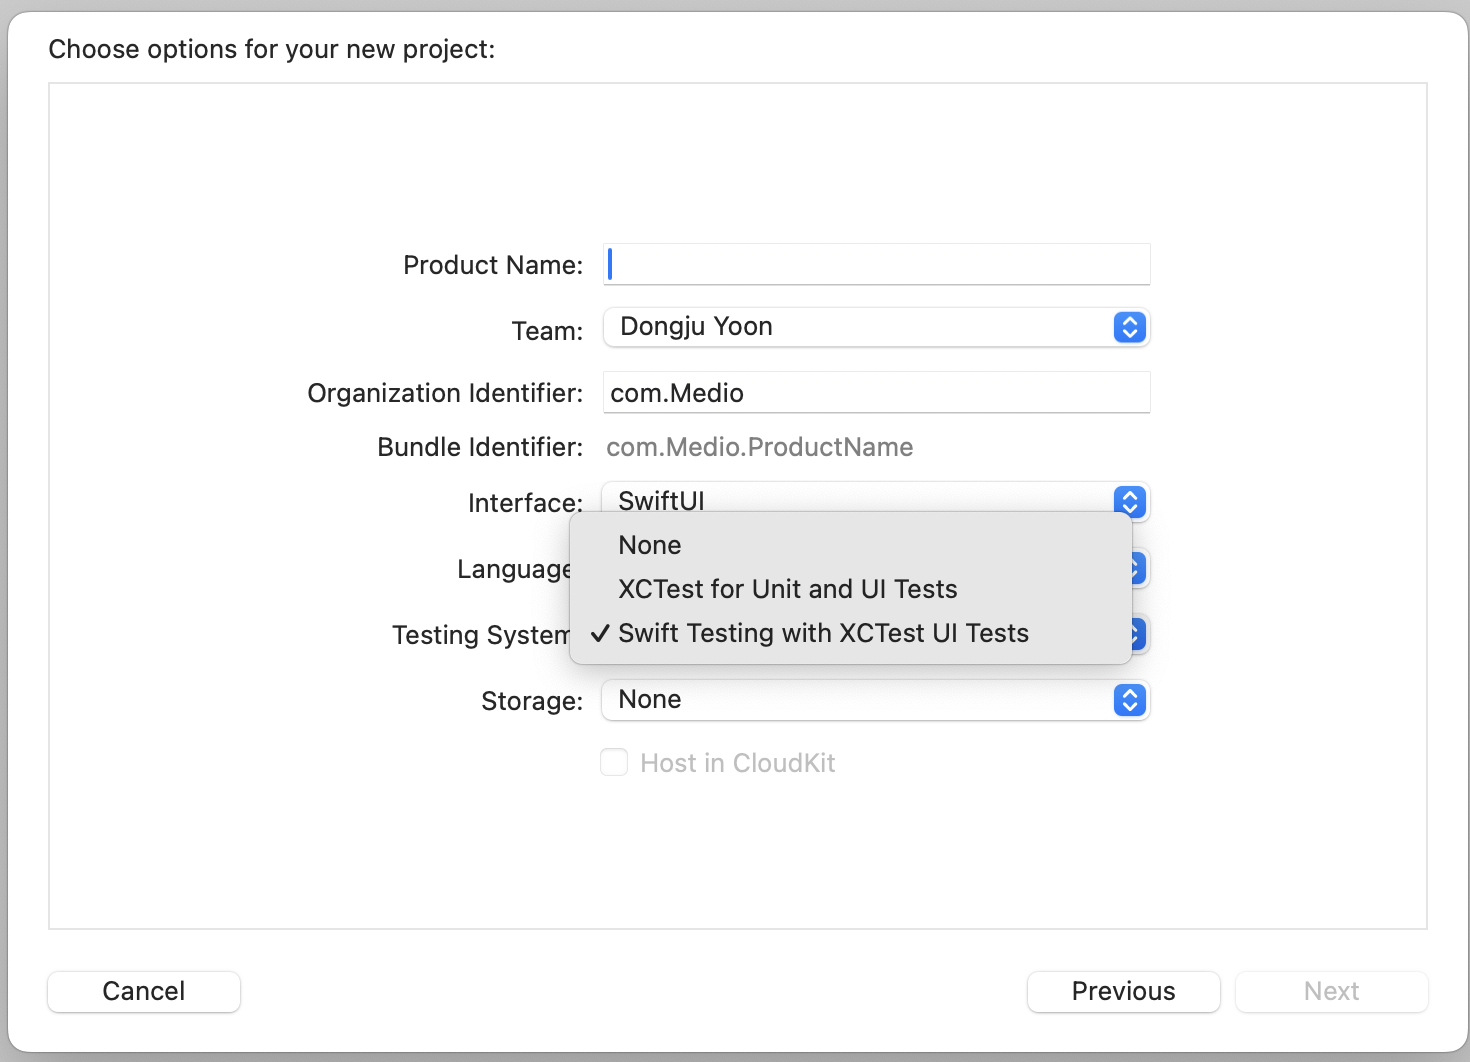The image size is (1470, 1062).
Task: Click the com.Medio.ProductName bundle identifier text
Action: [759, 447]
